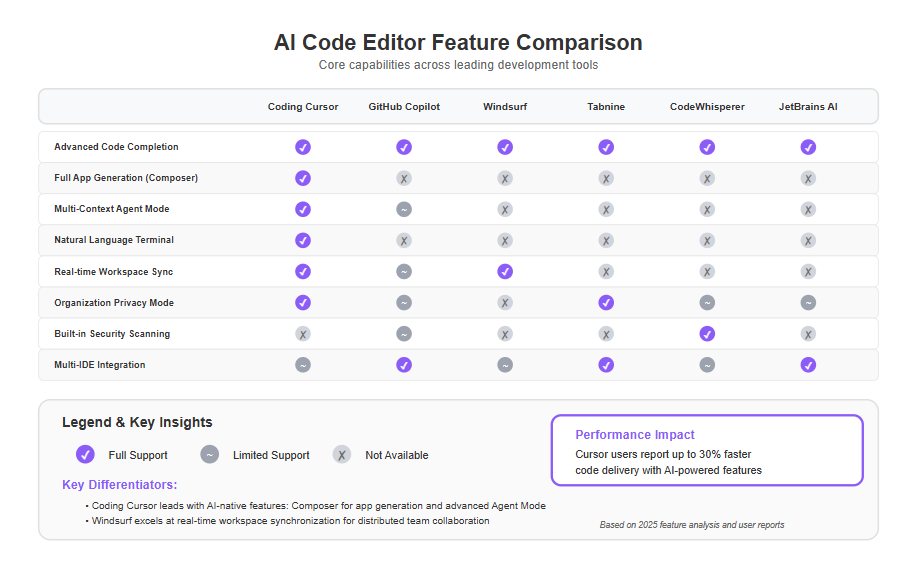Click Coding Cursor checkmark for Natural Language Terminal
923x580 pixels.
coord(303,240)
